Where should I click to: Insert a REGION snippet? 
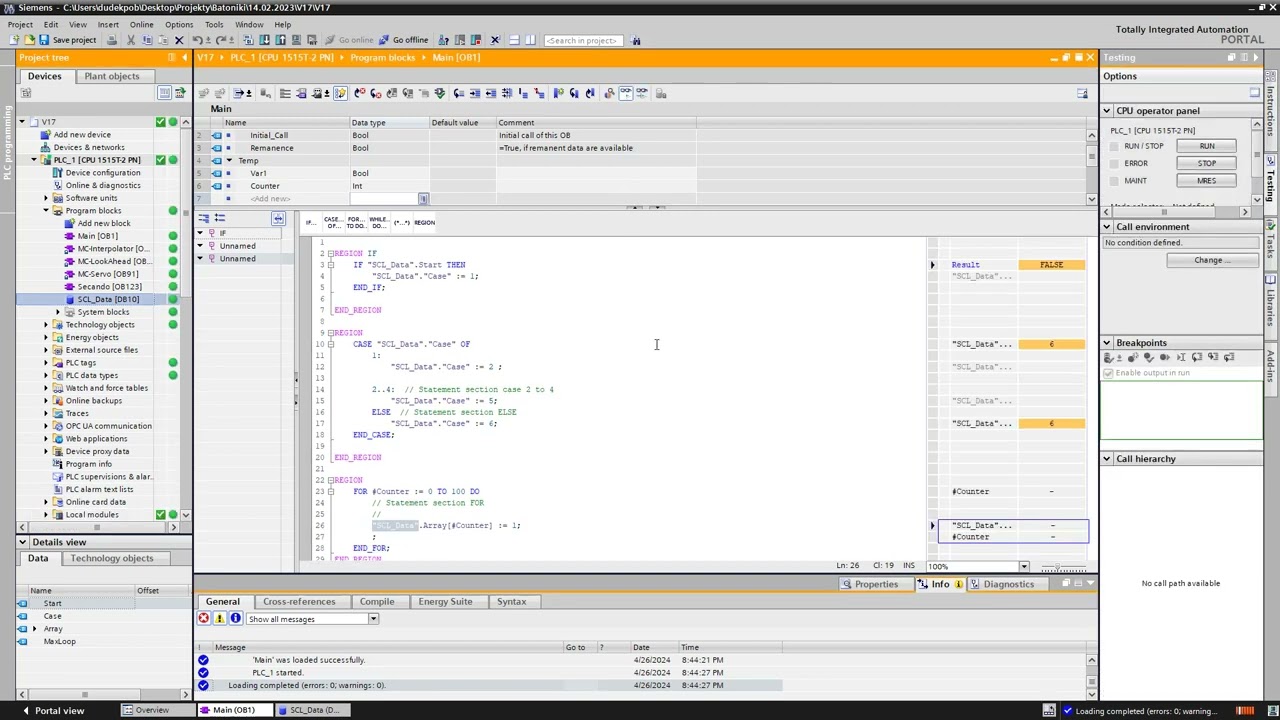click(x=424, y=222)
